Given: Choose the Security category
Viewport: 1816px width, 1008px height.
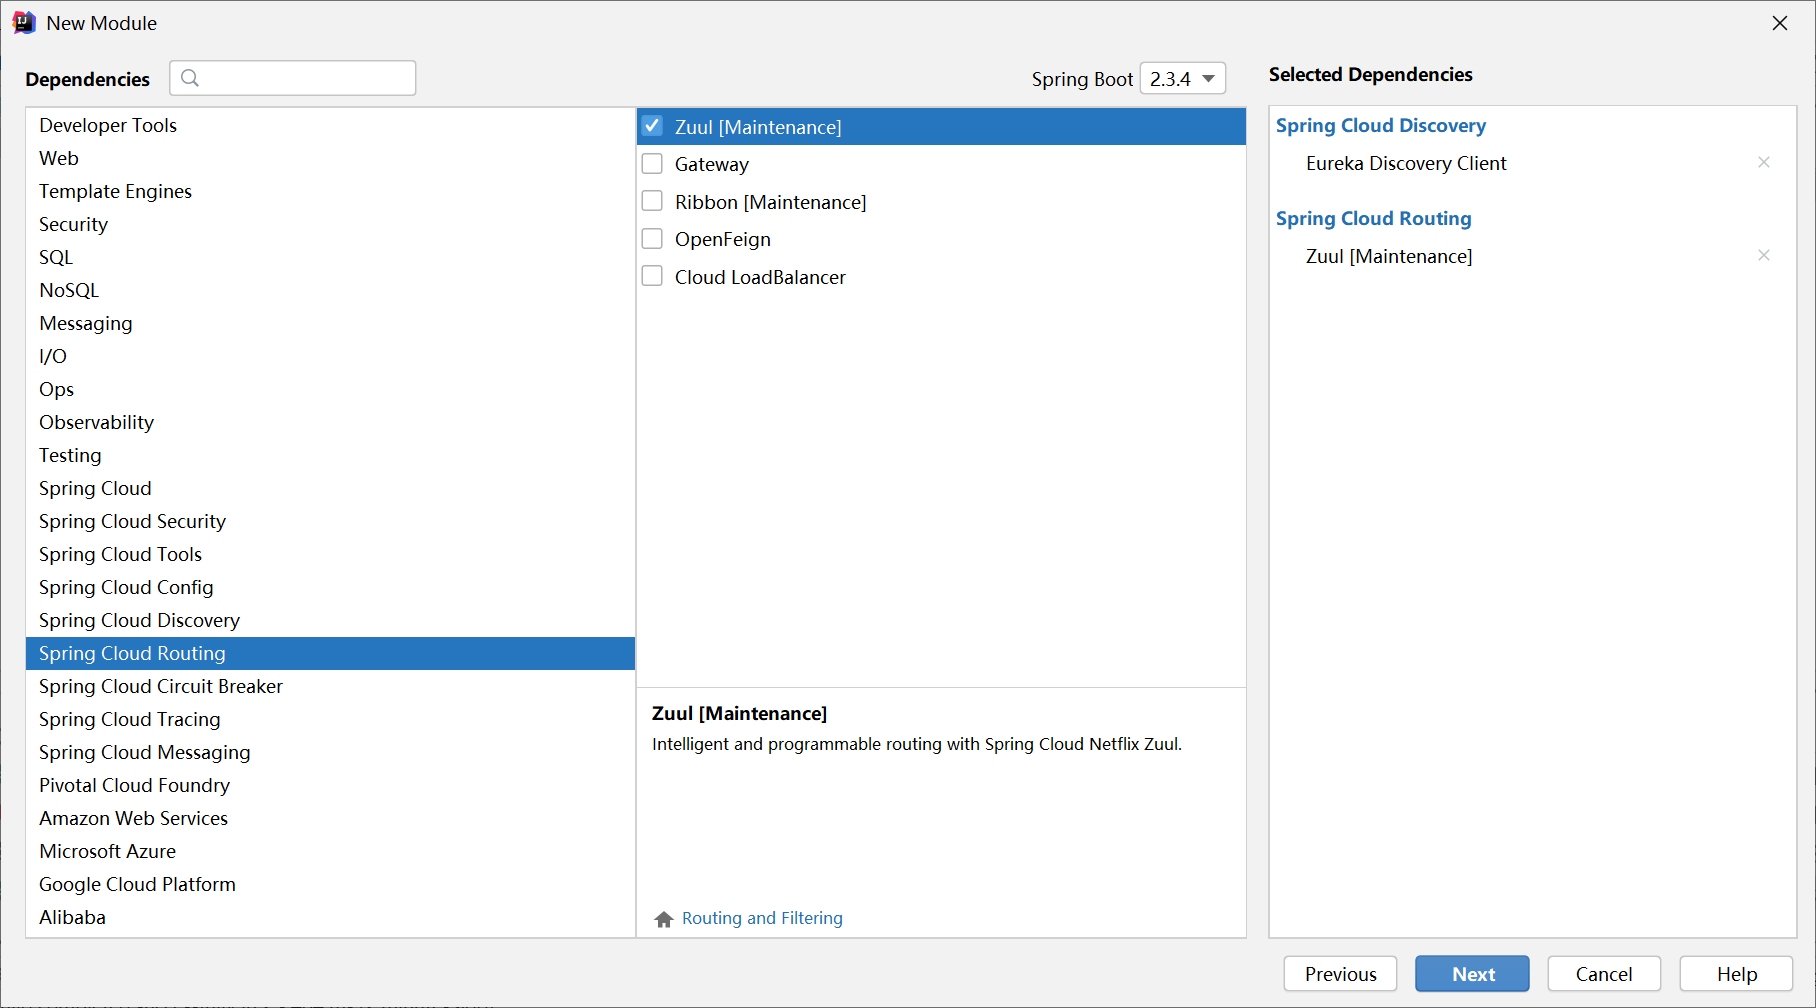Looking at the screenshot, I should pyautogui.click(x=330, y=224).
